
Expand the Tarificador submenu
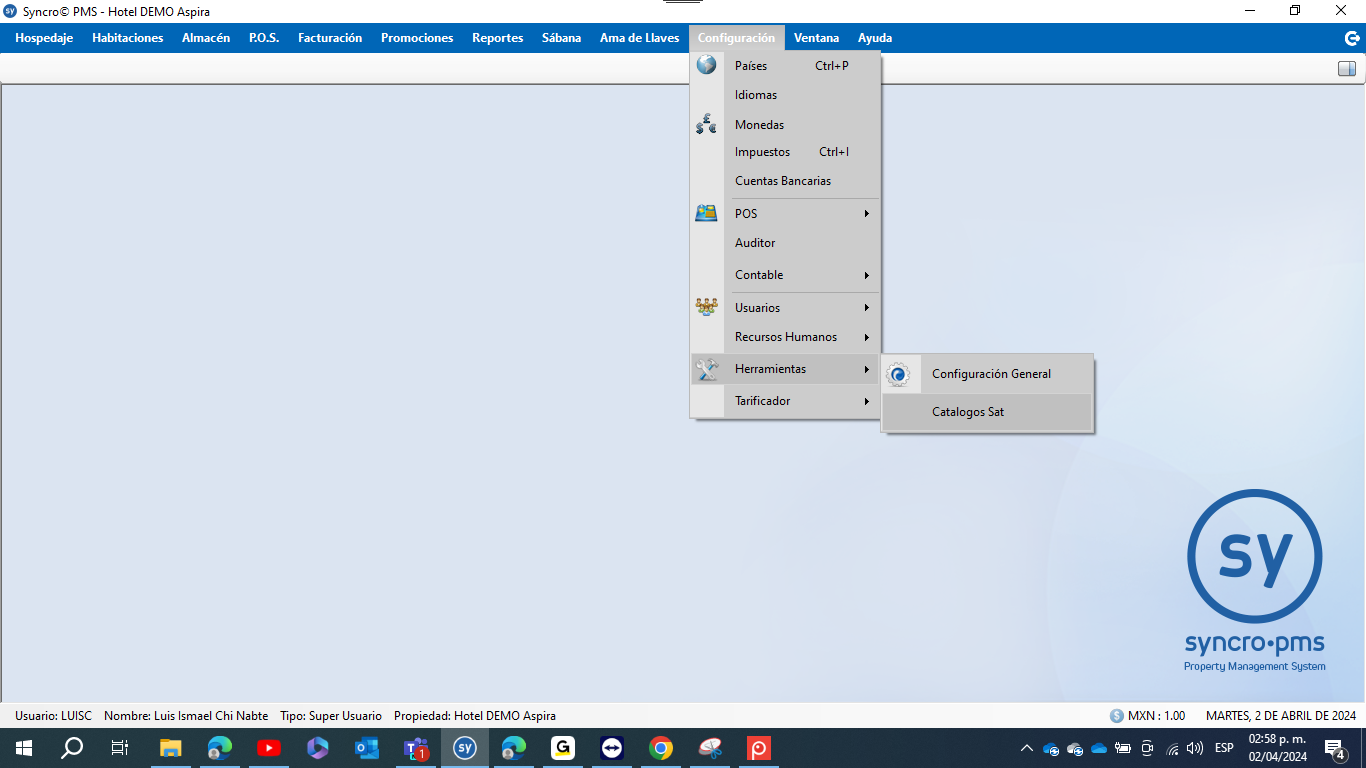[785, 401]
